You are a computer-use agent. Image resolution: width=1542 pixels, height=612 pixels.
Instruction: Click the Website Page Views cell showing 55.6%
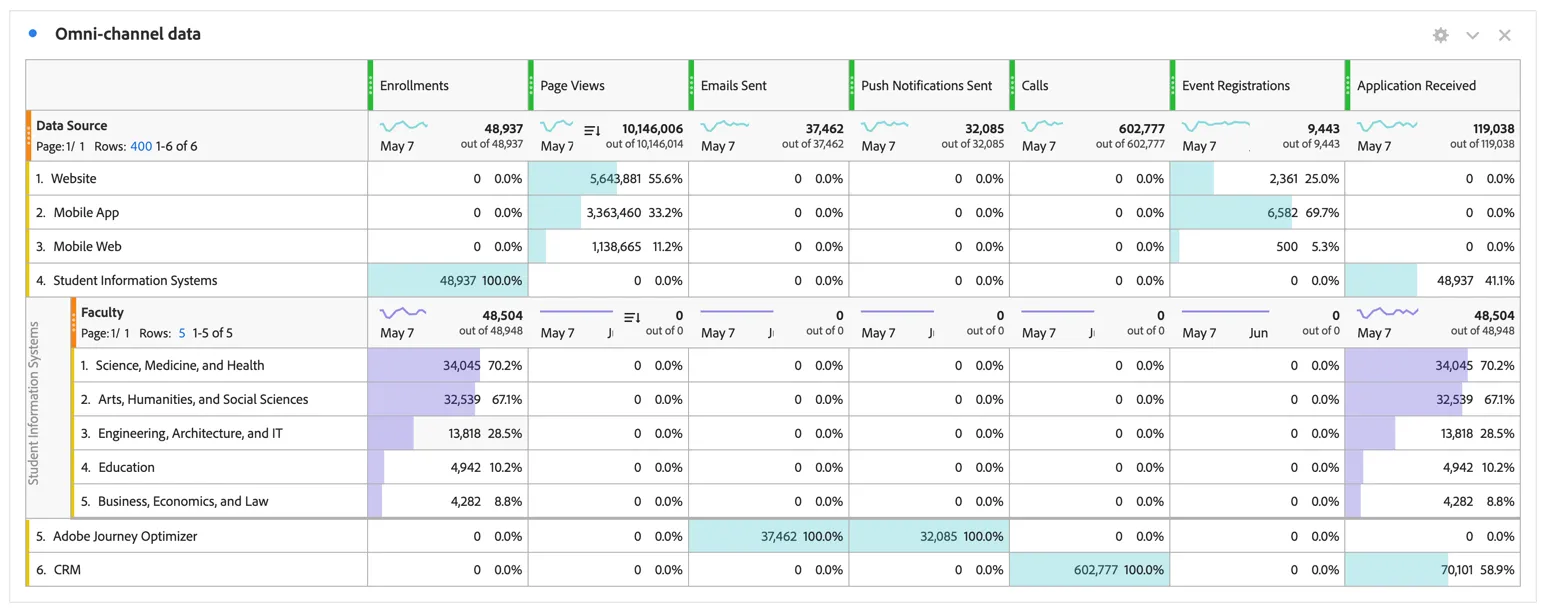pos(608,178)
